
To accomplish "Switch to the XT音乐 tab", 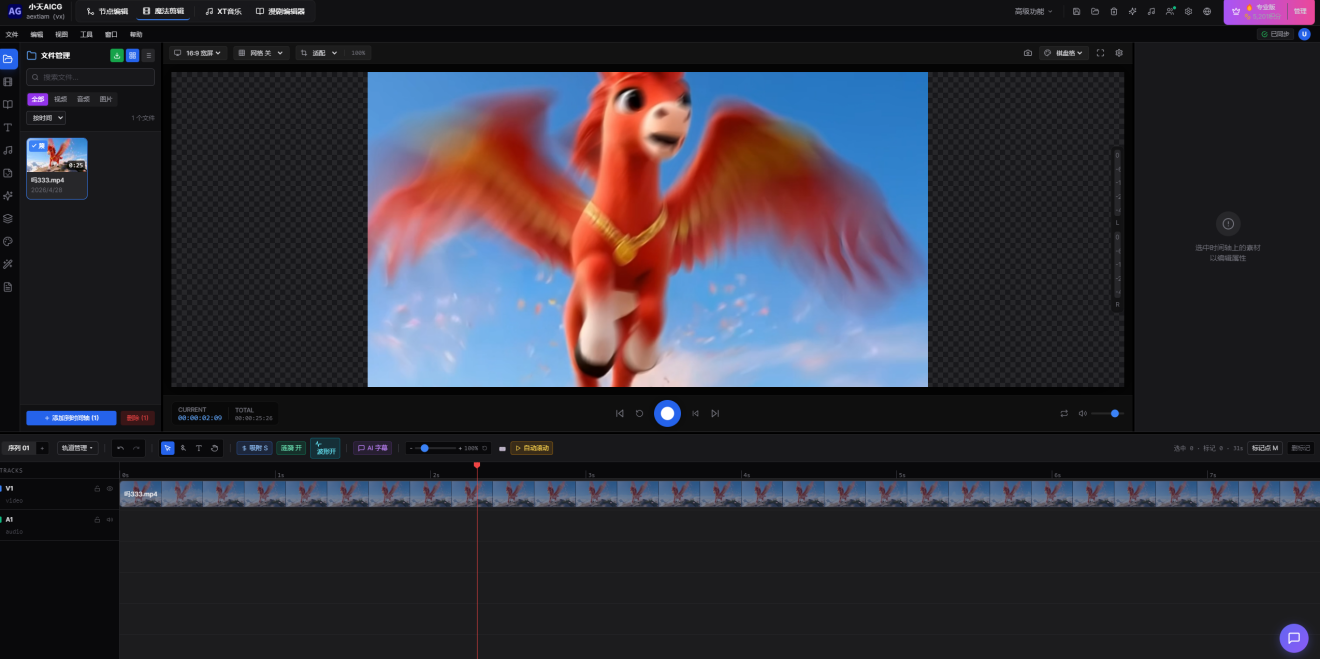I will point(222,11).
